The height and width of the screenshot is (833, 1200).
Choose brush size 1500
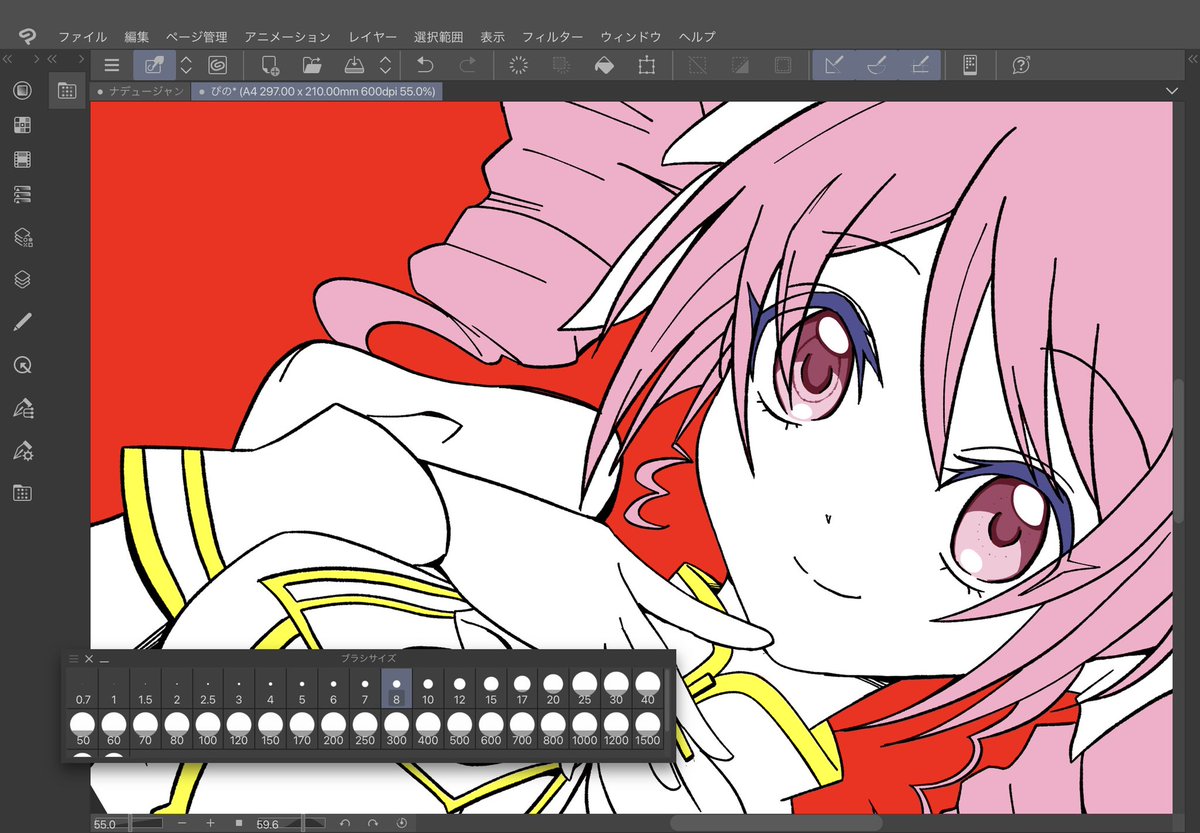(x=647, y=729)
